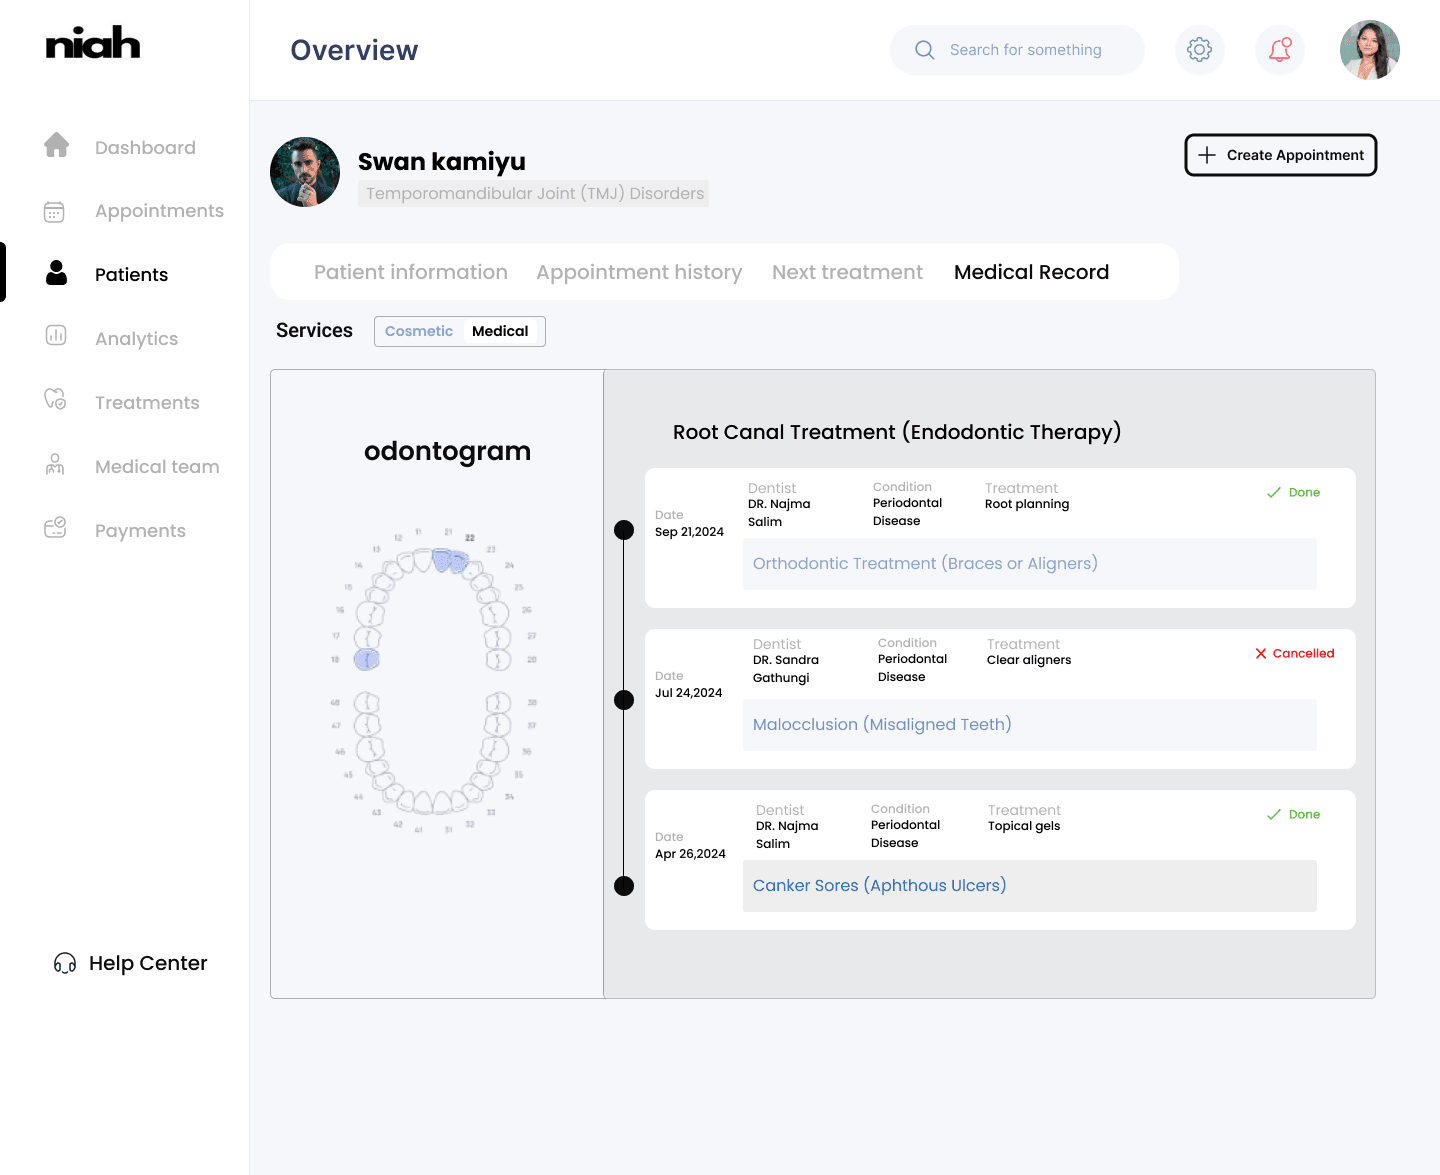Click the Analytics chart icon

pyautogui.click(x=56, y=336)
